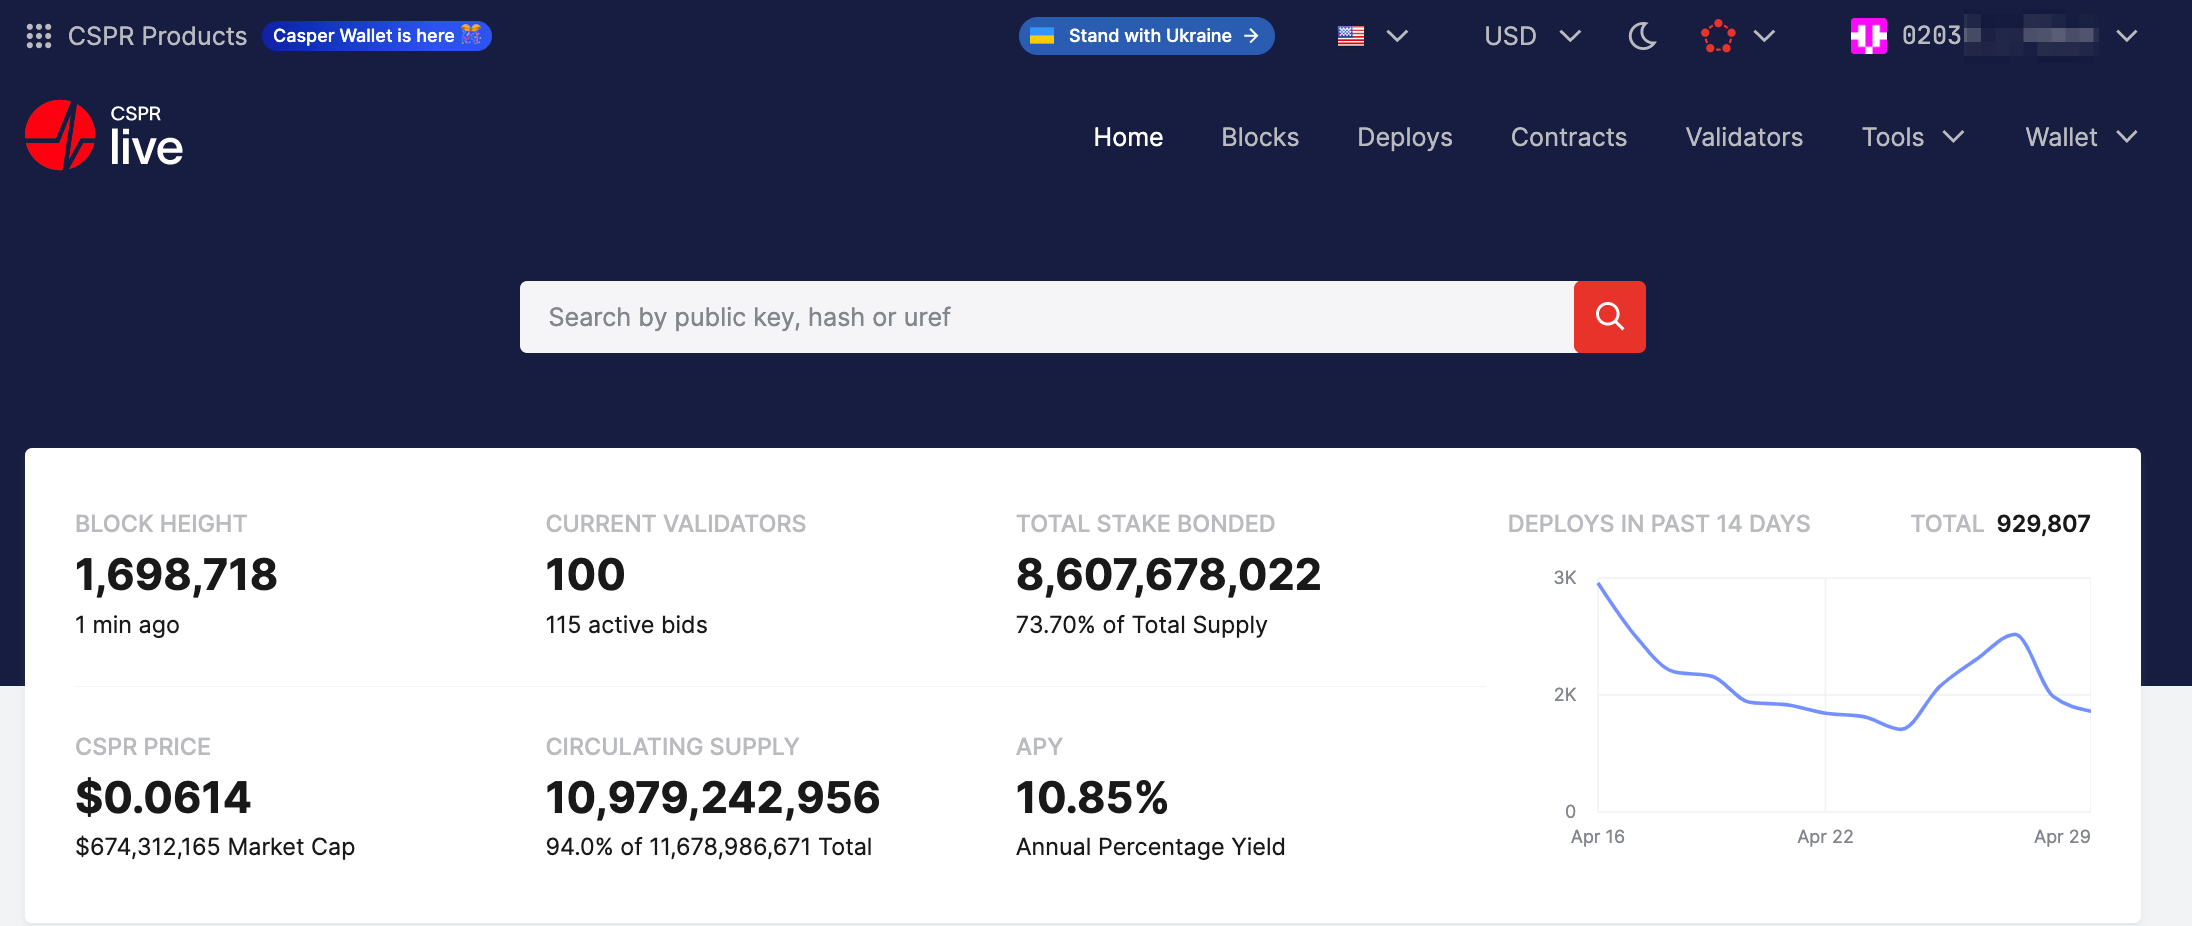Open search with the magnifier icon
Image resolution: width=2192 pixels, height=926 pixels.
tap(1609, 316)
